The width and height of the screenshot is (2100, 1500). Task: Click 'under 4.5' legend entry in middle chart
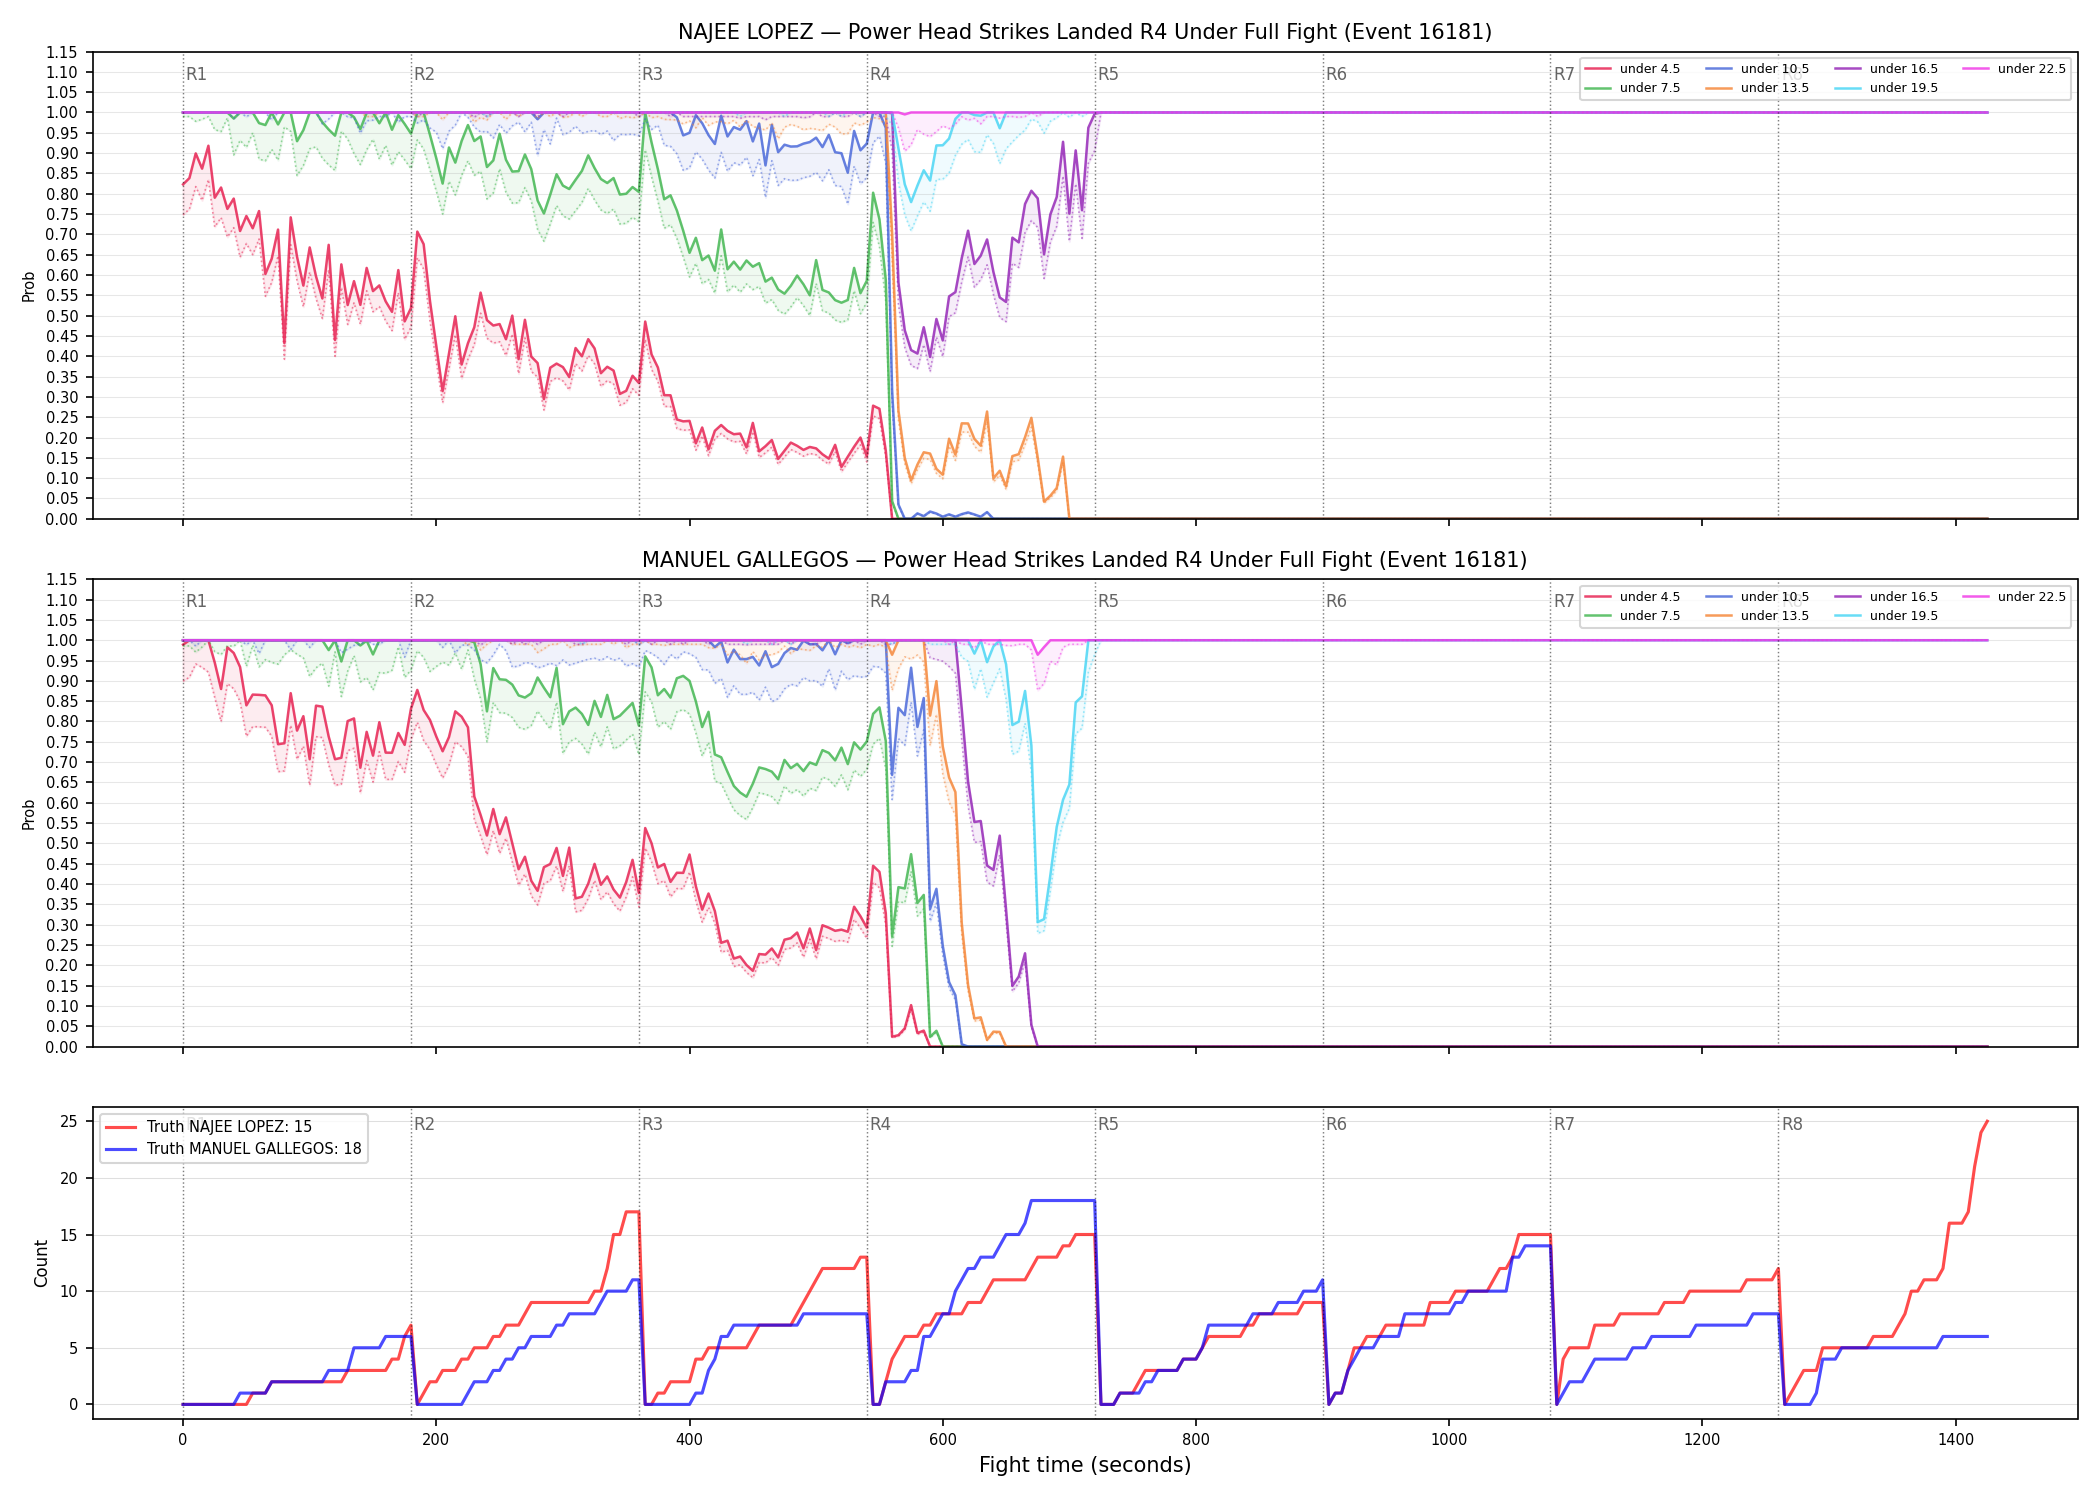[1633, 597]
